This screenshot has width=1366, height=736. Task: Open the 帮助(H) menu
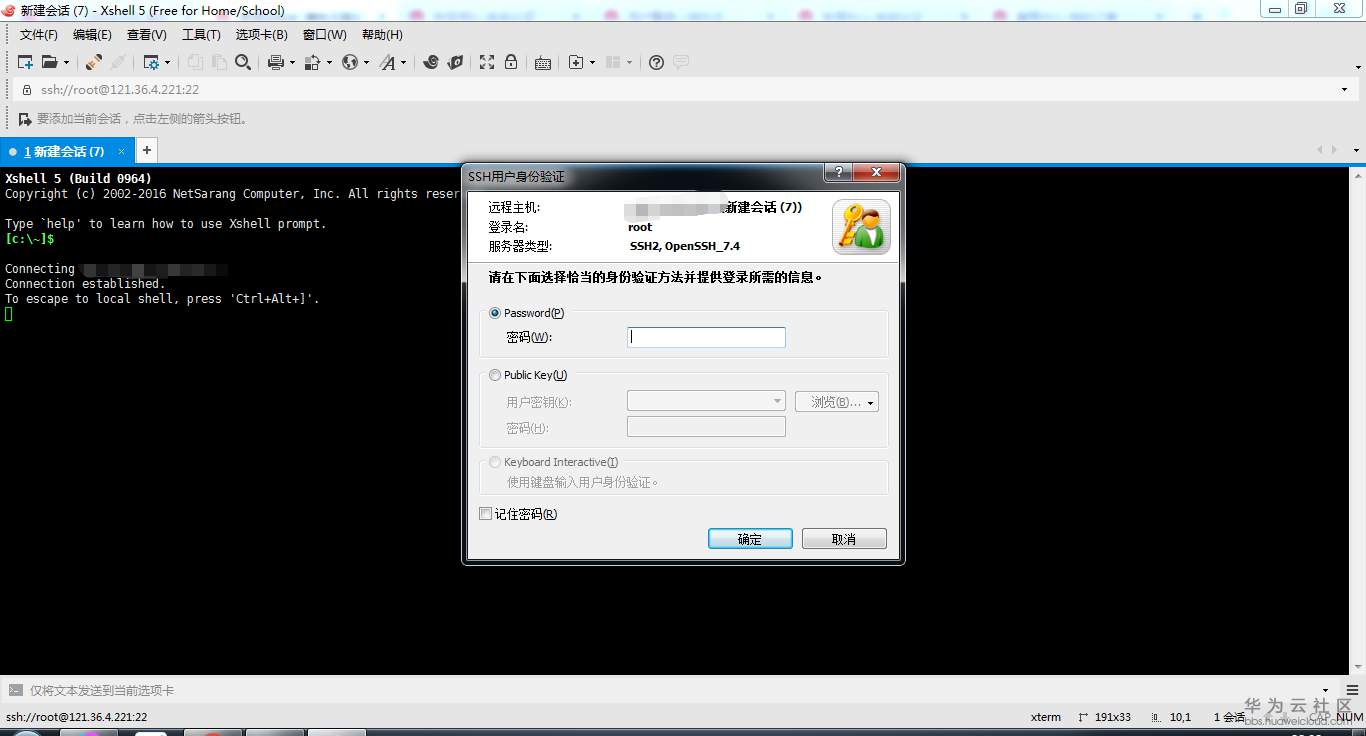coord(383,35)
